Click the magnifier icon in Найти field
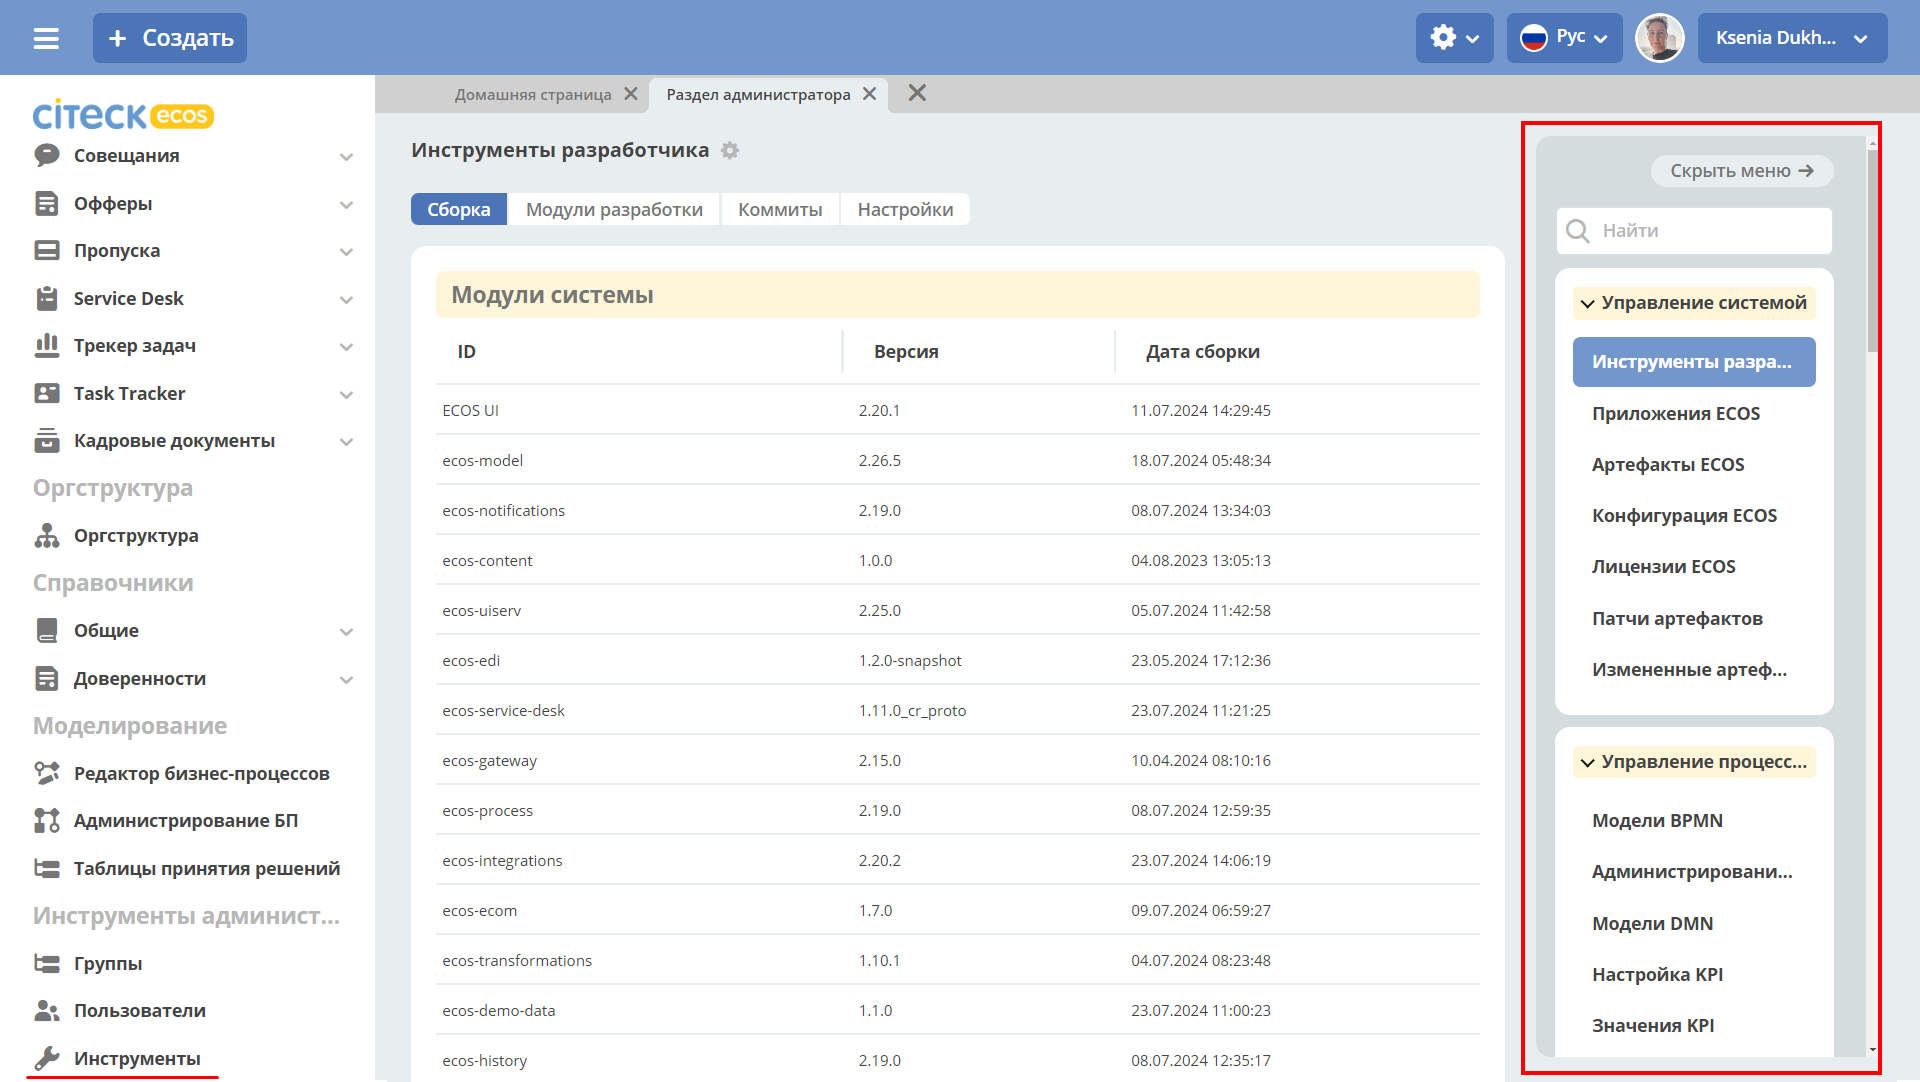 (1578, 231)
